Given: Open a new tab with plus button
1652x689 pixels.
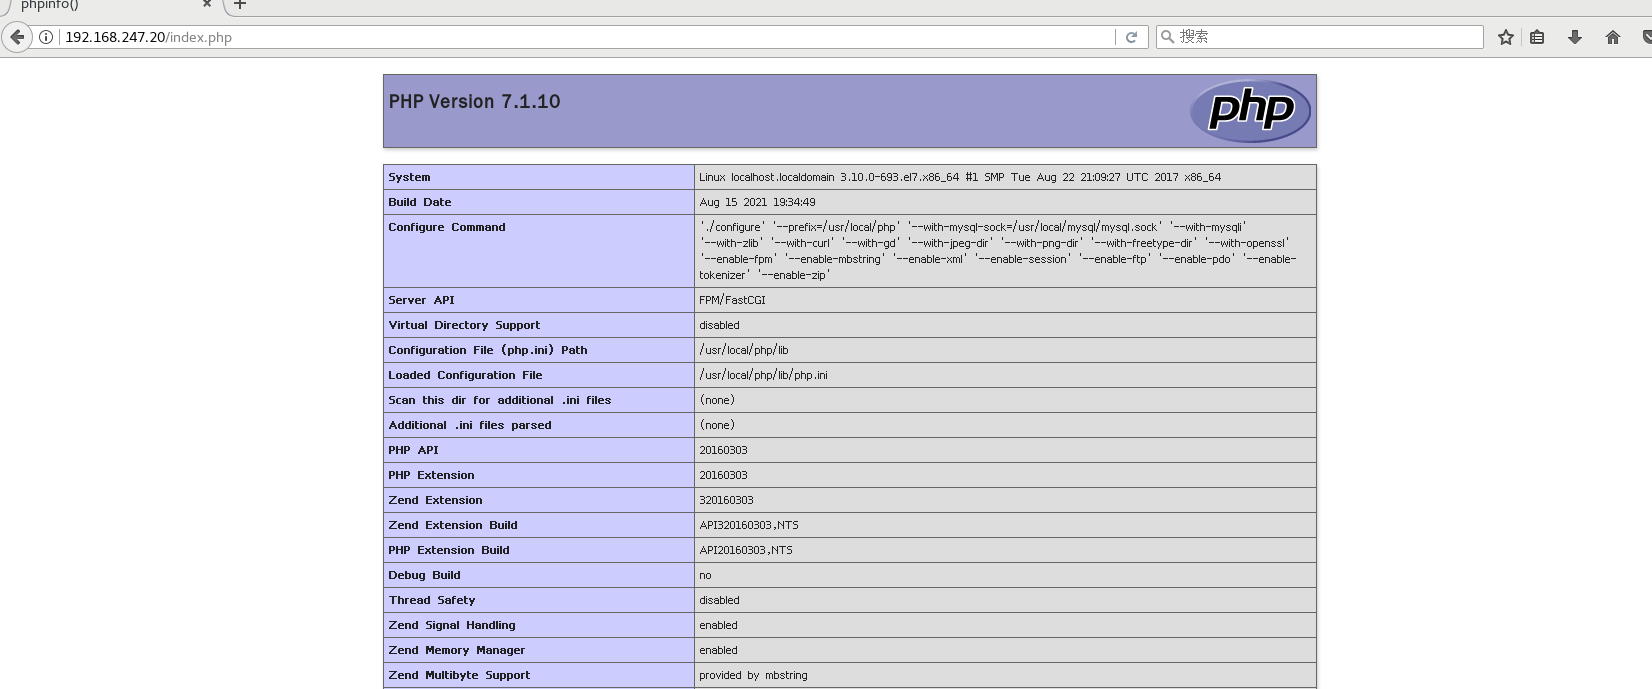Looking at the screenshot, I should pos(240,4).
